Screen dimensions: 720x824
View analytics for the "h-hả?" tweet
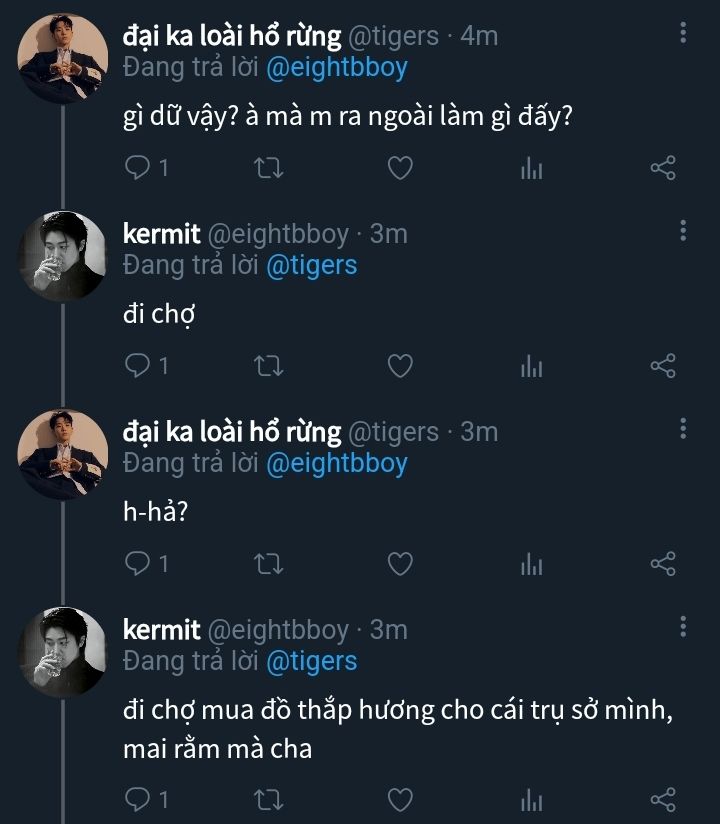pos(531,564)
